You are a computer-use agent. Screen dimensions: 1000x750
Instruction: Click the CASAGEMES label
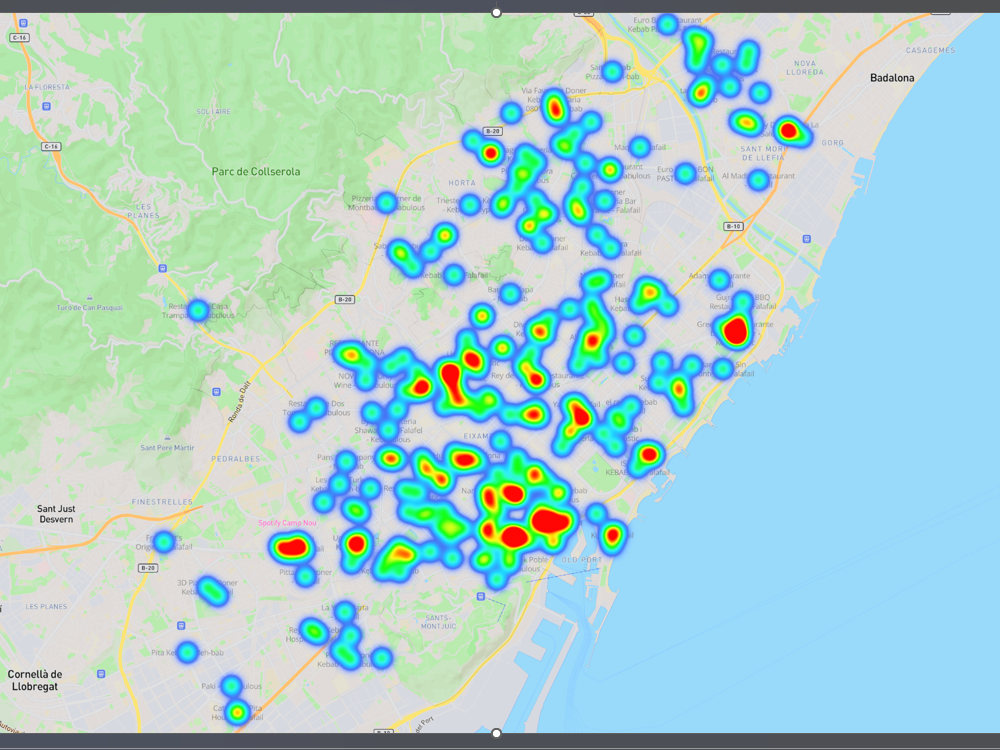(930, 50)
